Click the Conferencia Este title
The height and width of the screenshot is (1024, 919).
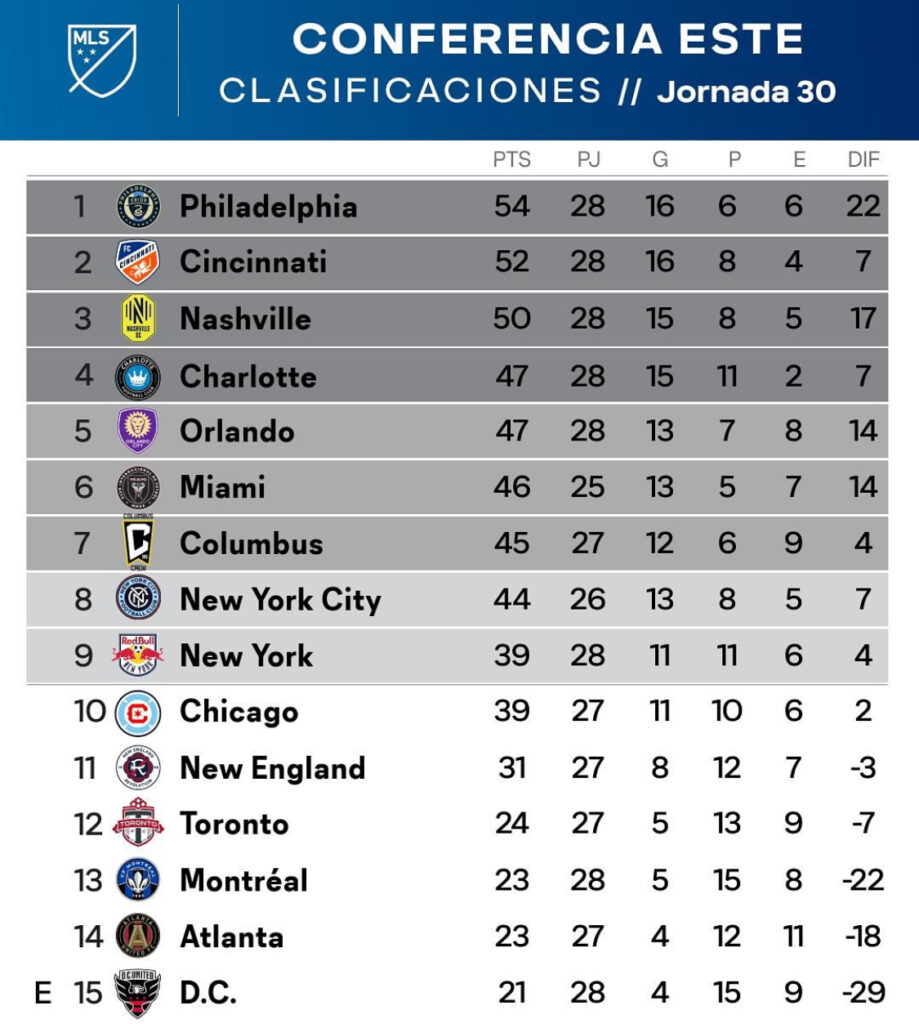[548, 39]
